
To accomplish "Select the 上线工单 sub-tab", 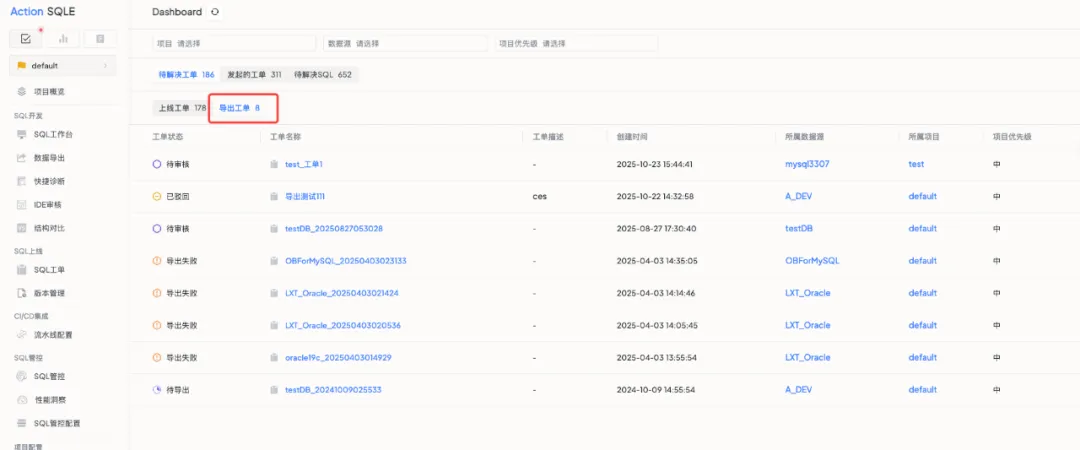I will 181,108.
